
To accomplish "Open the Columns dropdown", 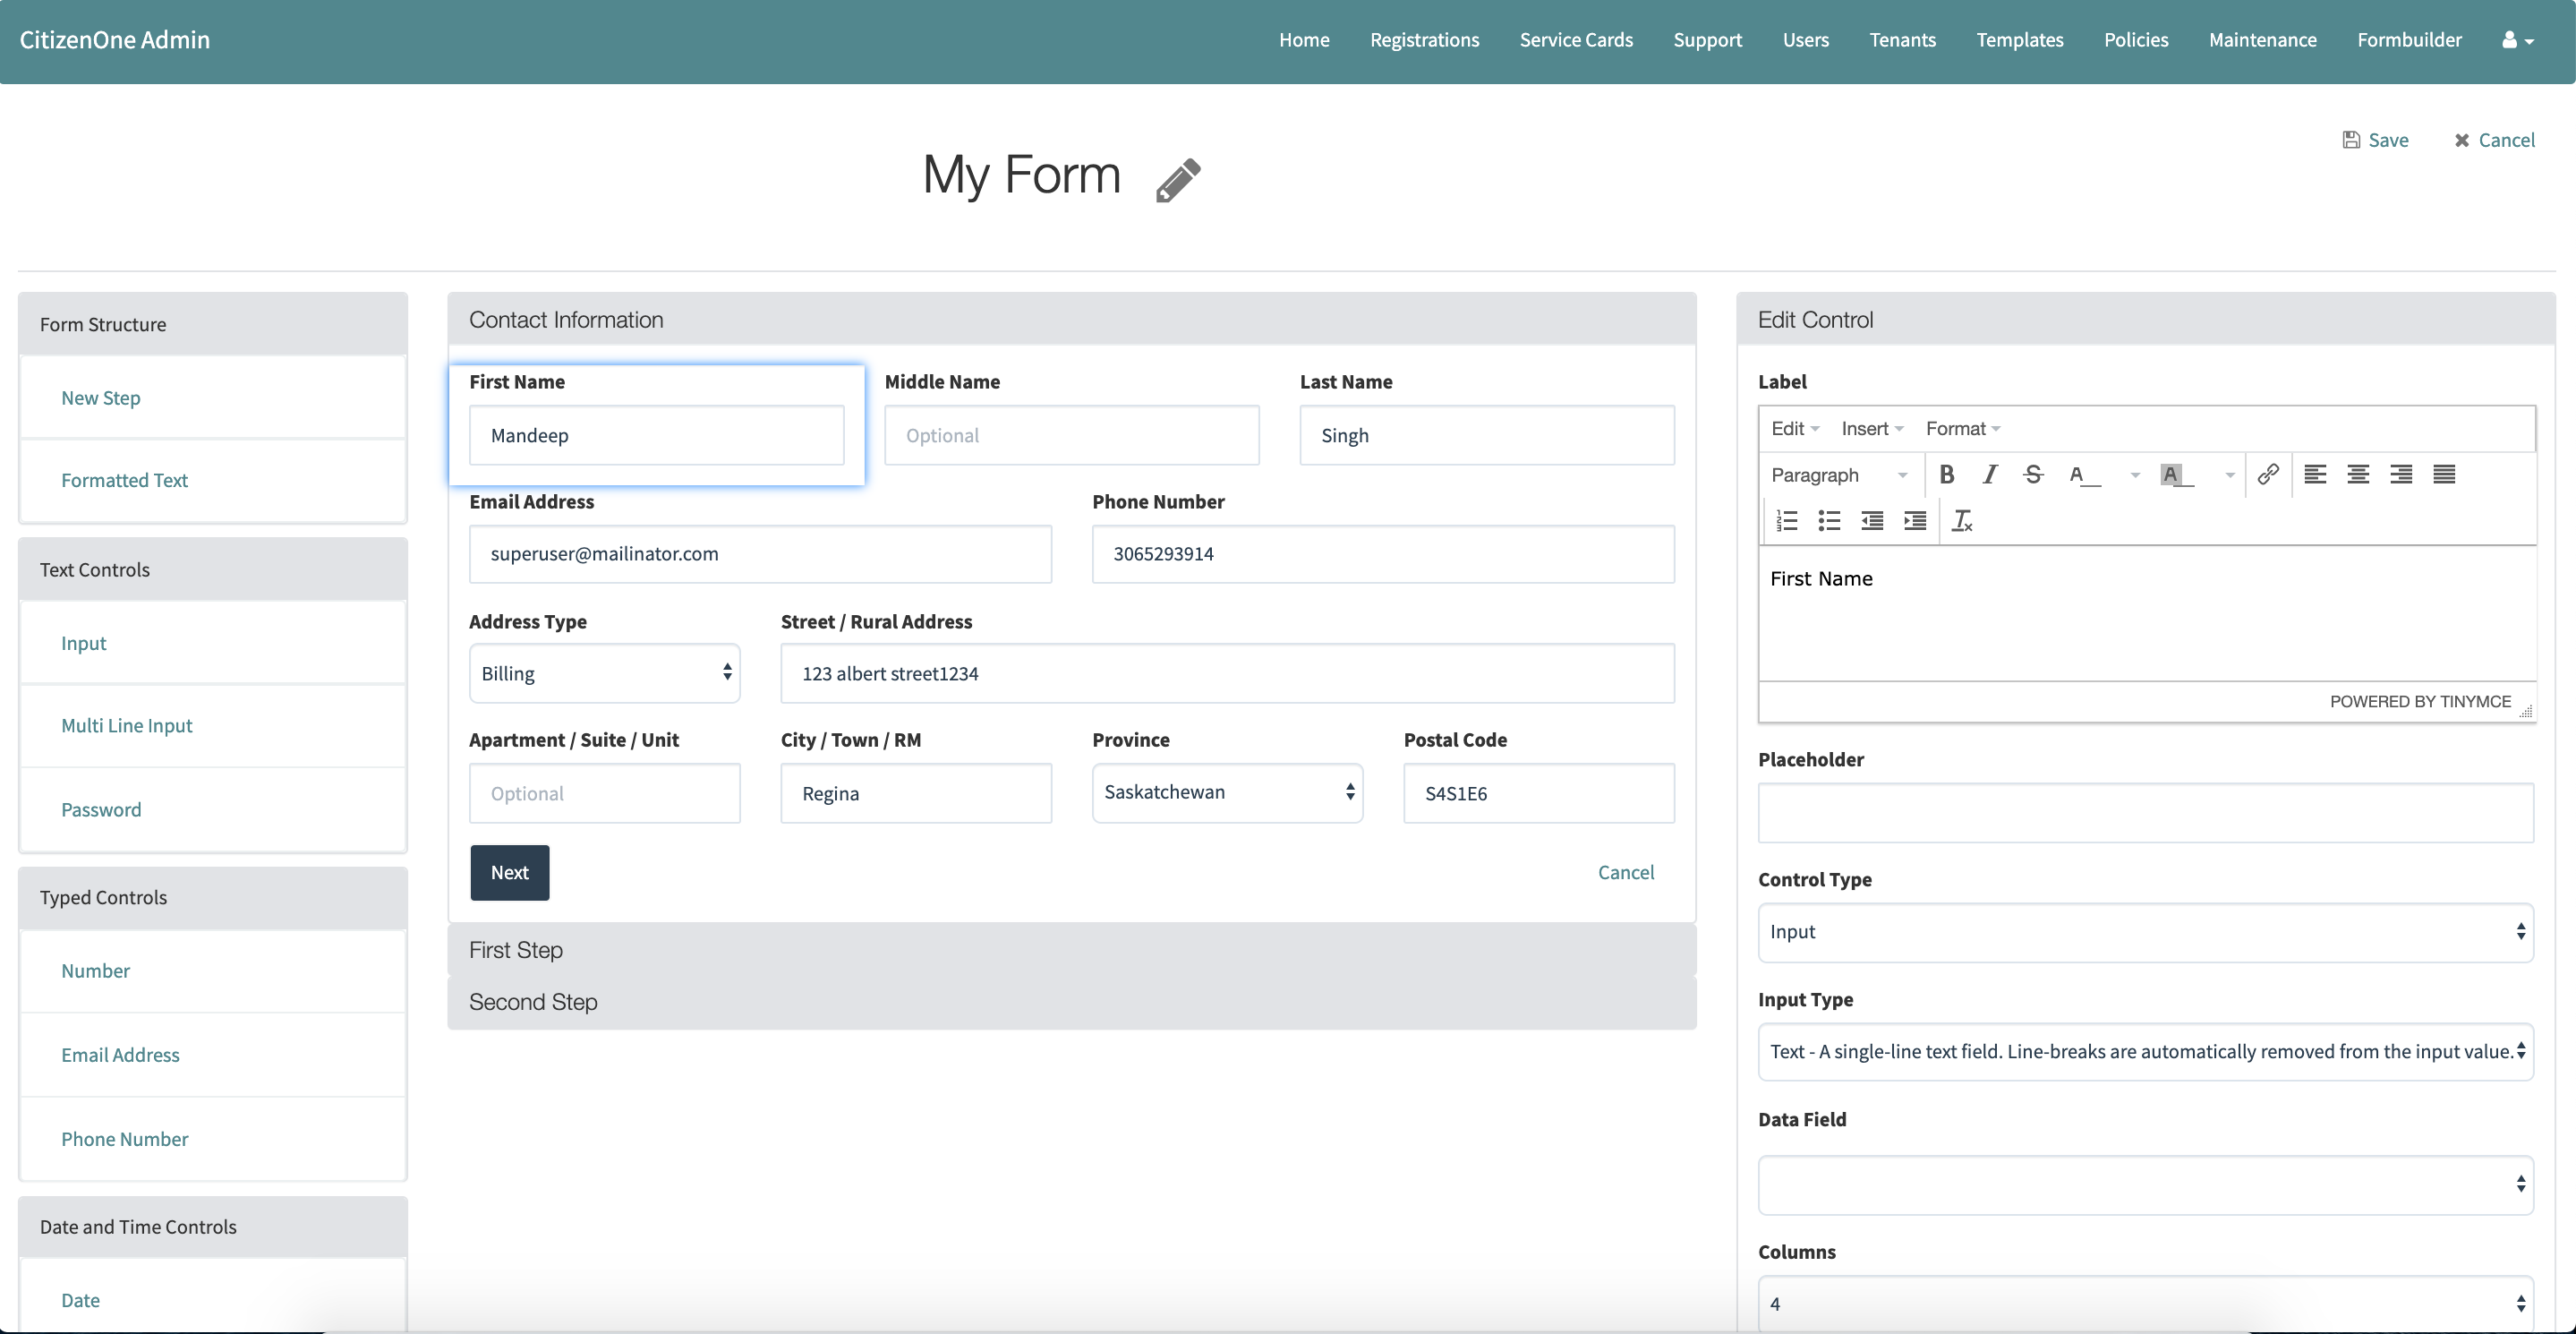I will pyautogui.click(x=2145, y=1304).
